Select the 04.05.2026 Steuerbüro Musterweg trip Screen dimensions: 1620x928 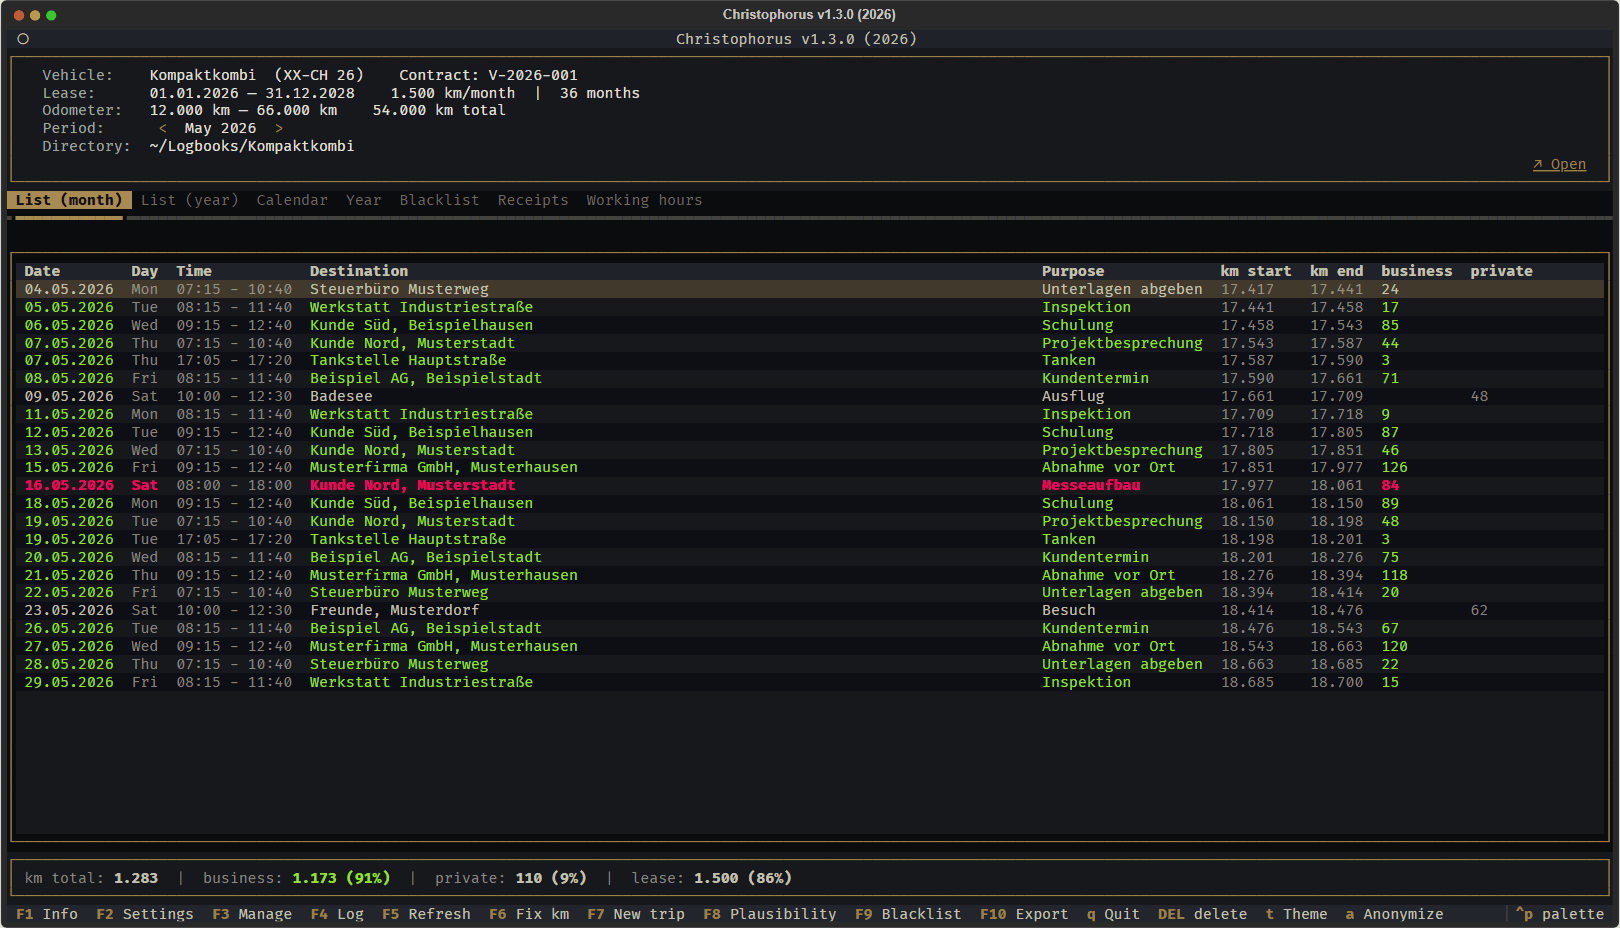[810, 289]
